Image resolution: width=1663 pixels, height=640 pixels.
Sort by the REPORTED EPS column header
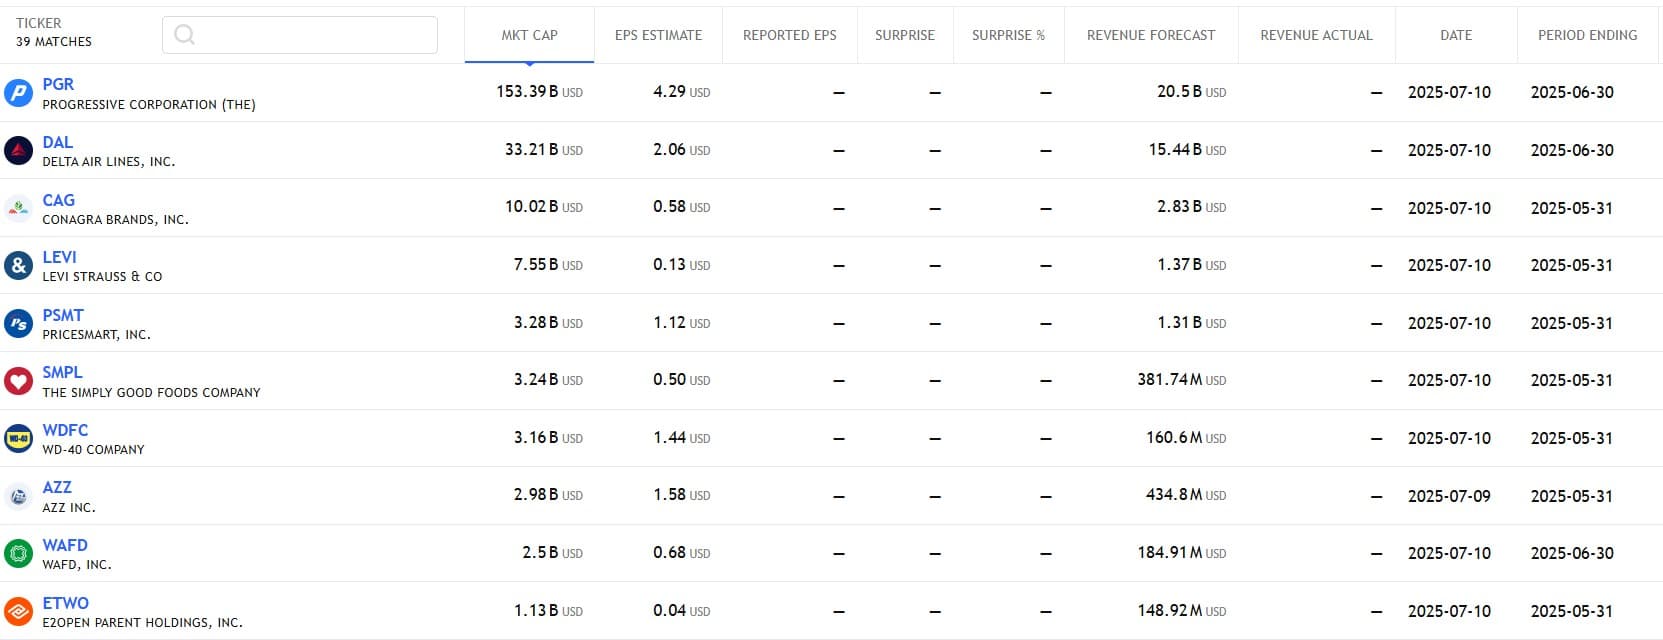pyautogui.click(x=790, y=35)
